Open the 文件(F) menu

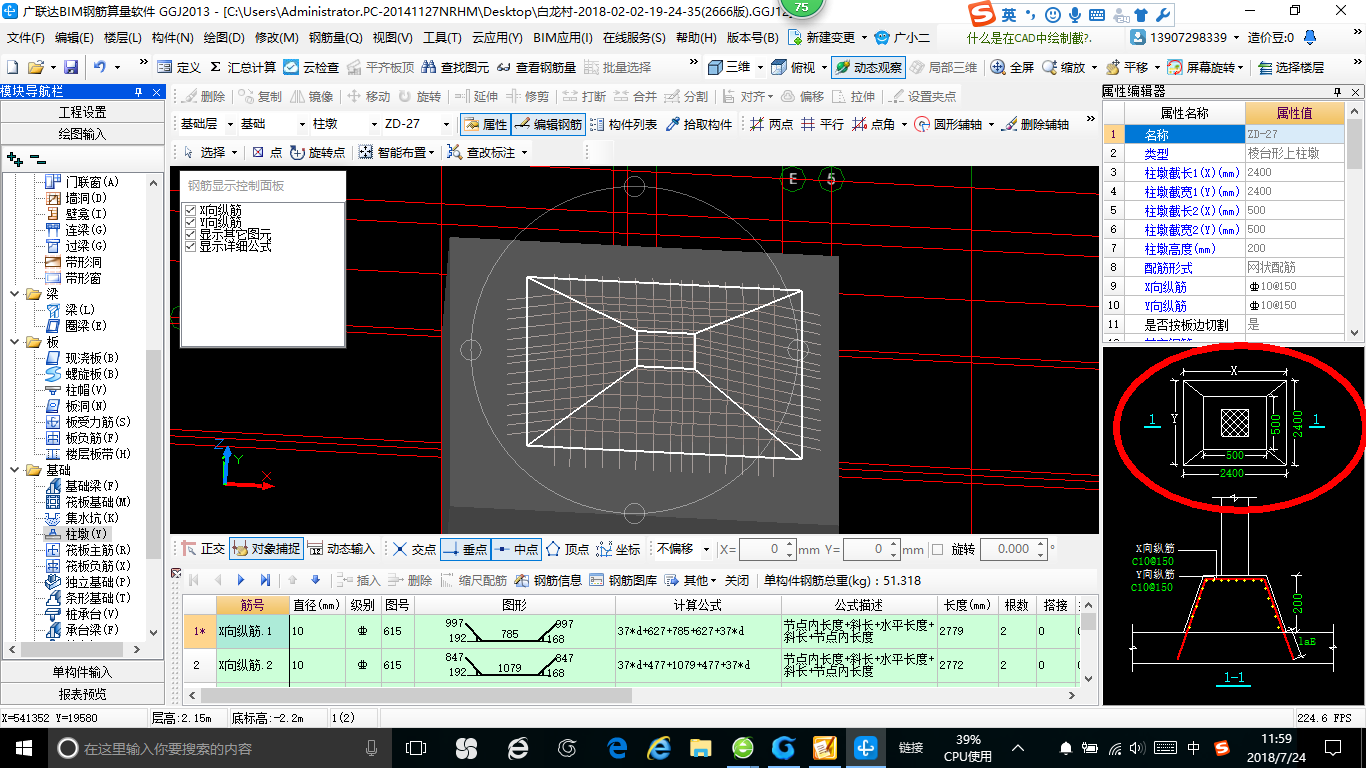26,37
